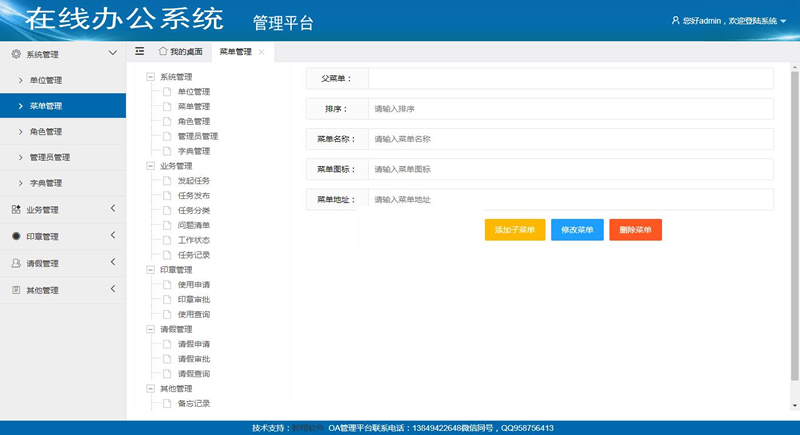Collapse the 印章管理 tree node

pos(150,270)
